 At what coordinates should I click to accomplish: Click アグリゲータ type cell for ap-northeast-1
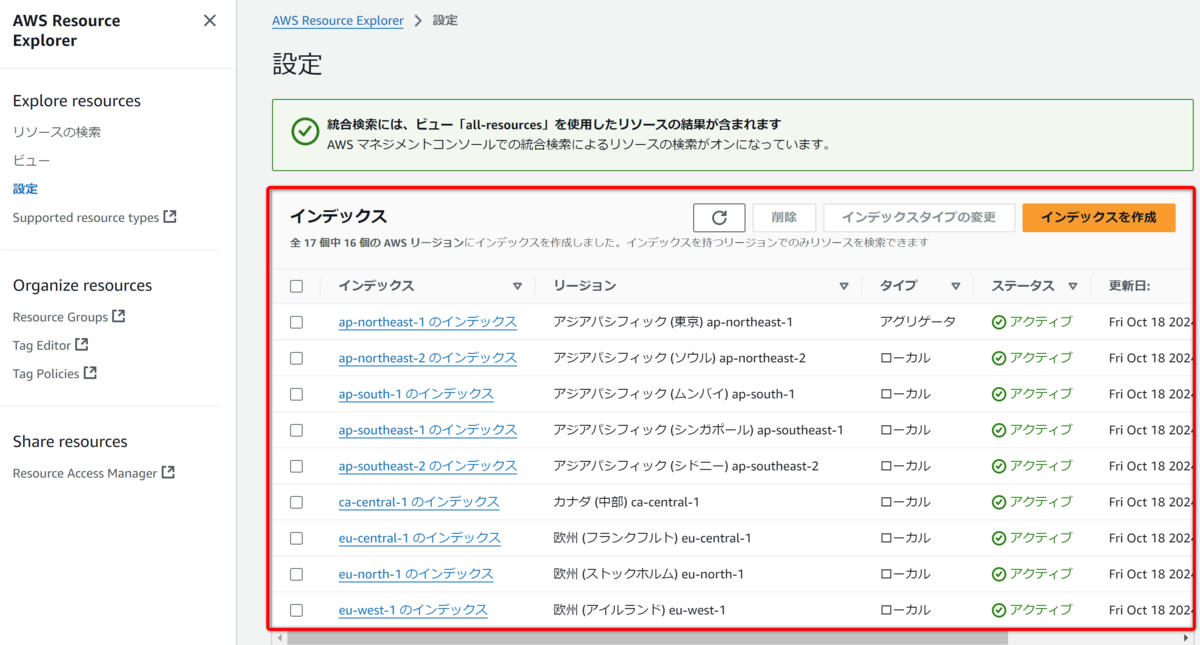point(918,322)
